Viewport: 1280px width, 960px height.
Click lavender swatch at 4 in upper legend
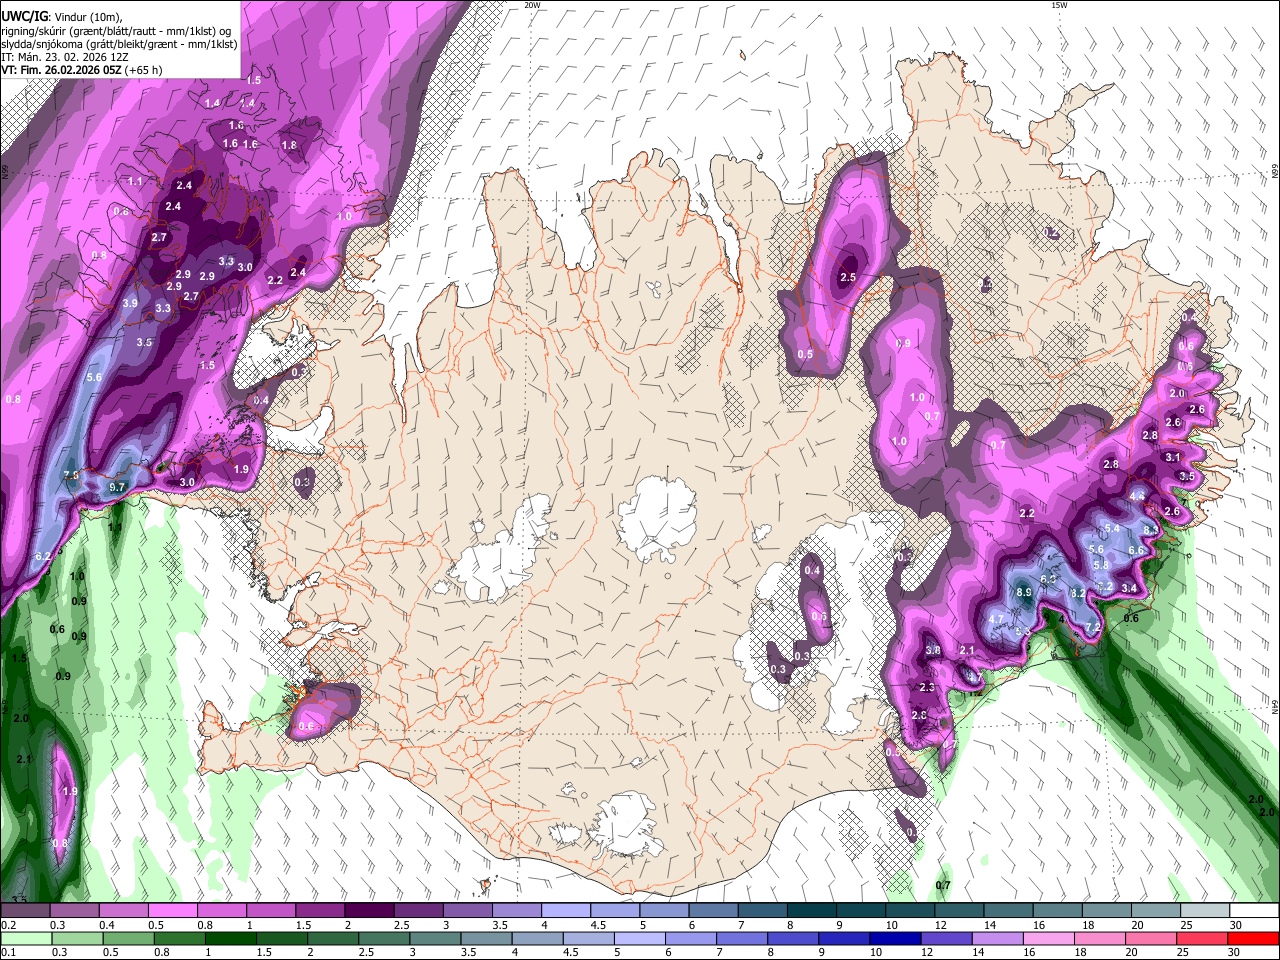tap(565, 911)
